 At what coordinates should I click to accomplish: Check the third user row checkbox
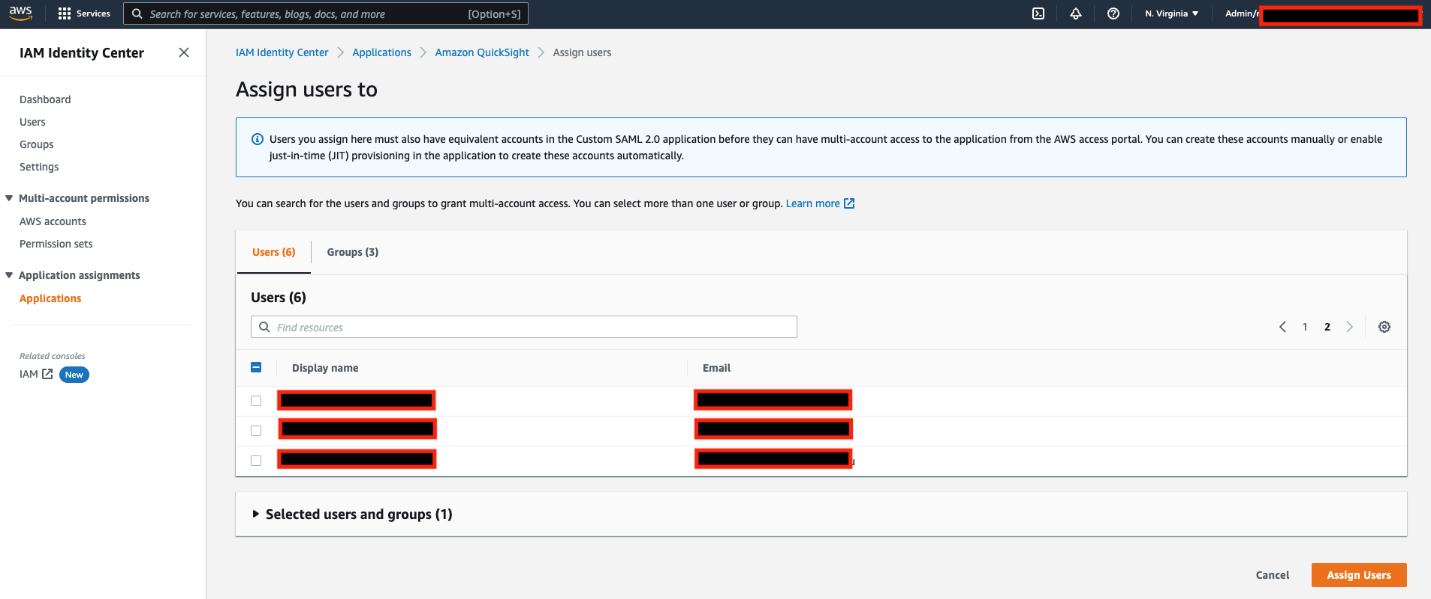coord(256,460)
